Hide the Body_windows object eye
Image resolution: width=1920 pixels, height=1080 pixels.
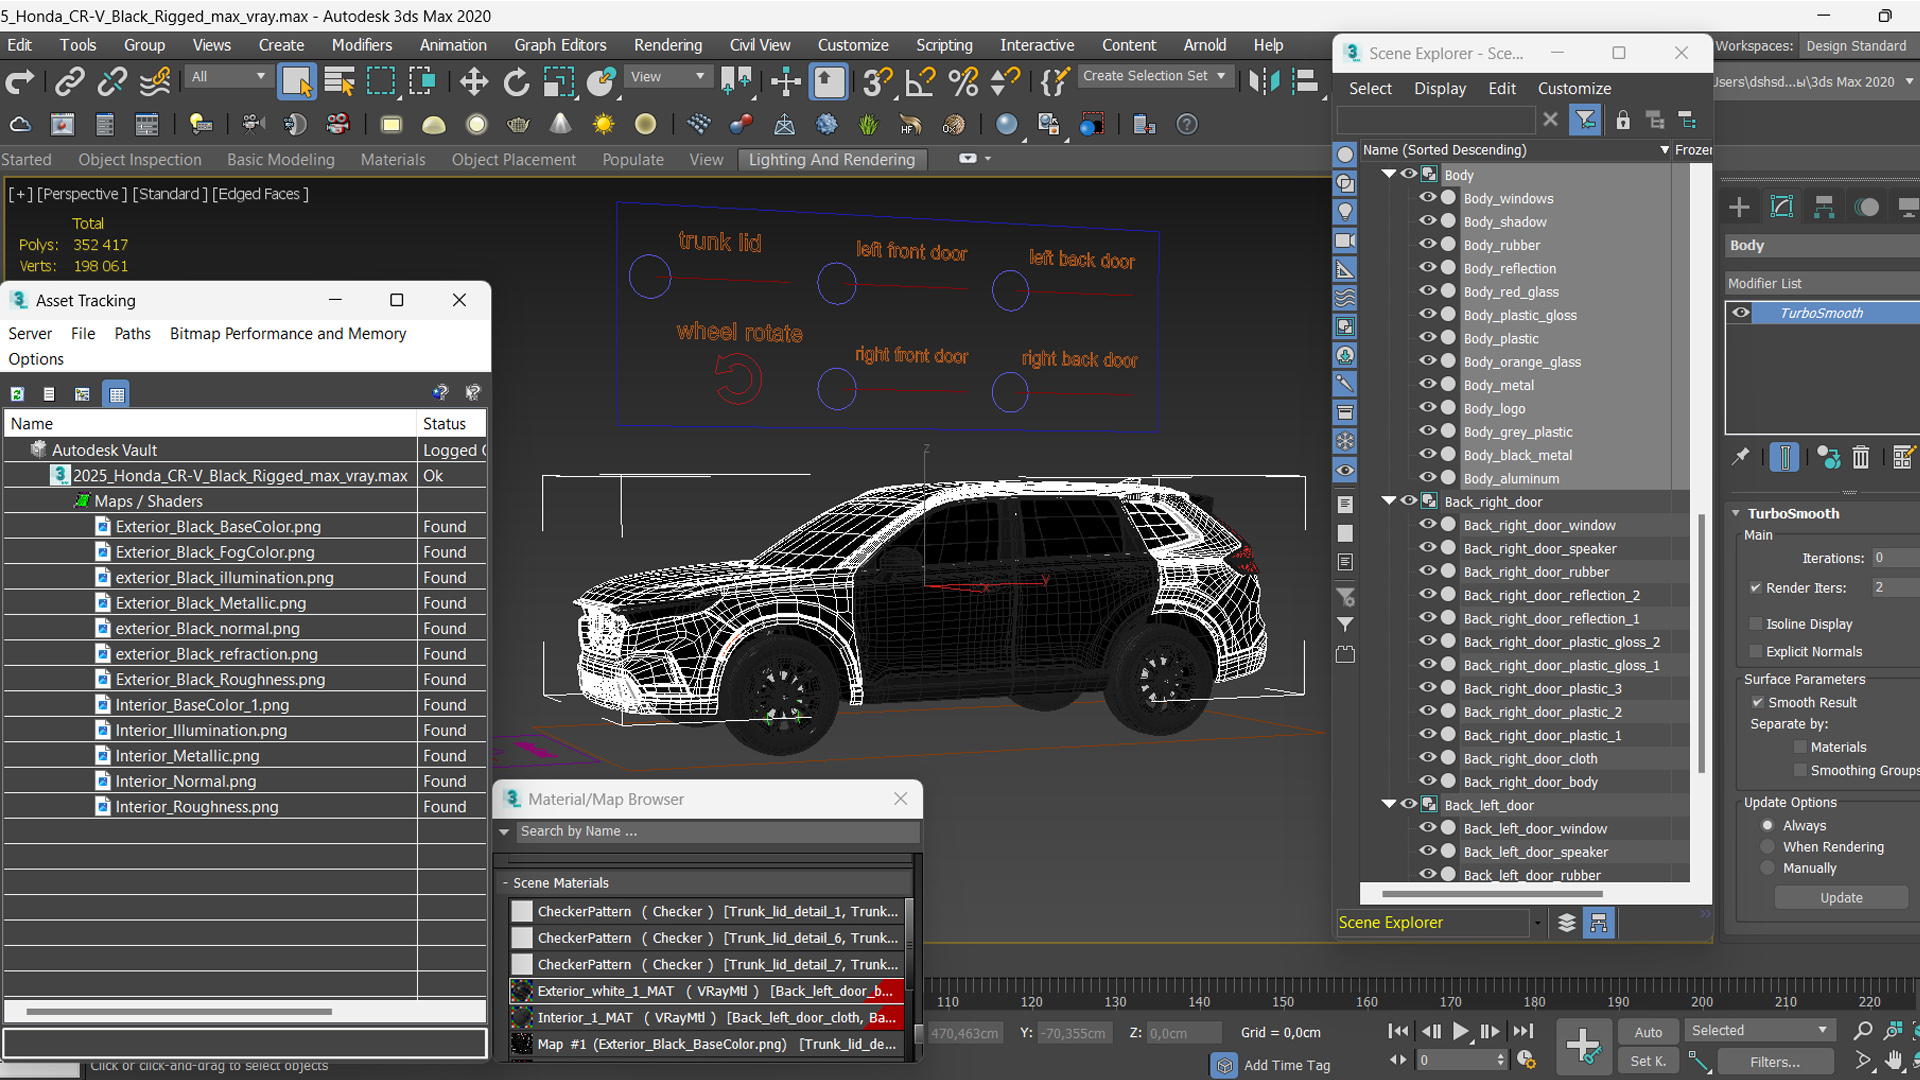coord(1427,198)
